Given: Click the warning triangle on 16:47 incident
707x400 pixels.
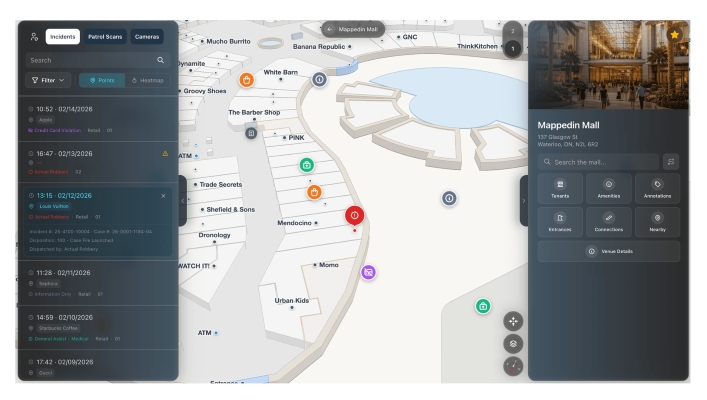Looking at the screenshot, I should click(x=165, y=154).
